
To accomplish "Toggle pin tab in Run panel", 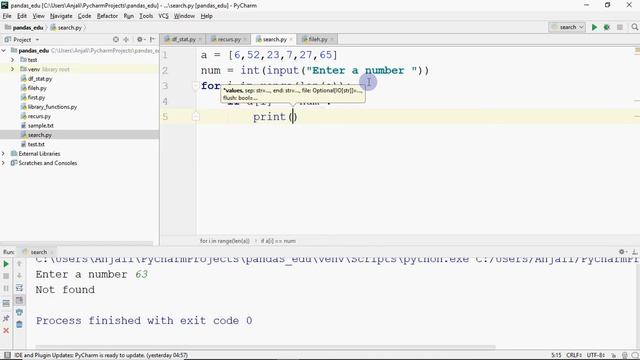I will pos(6,318).
